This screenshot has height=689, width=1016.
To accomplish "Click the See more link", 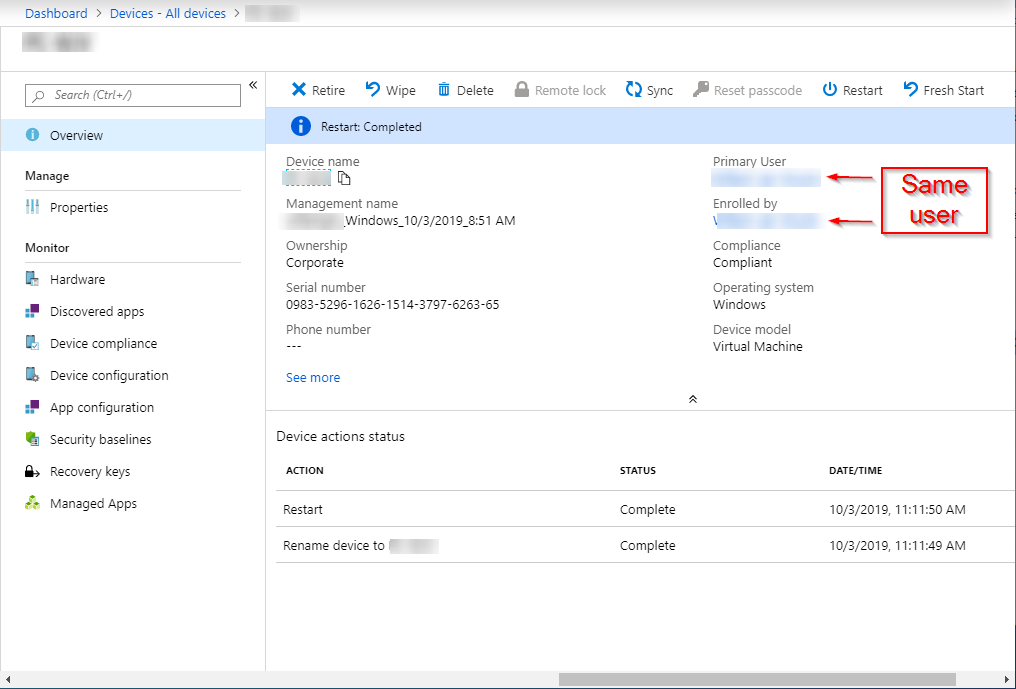I will [x=313, y=378].
